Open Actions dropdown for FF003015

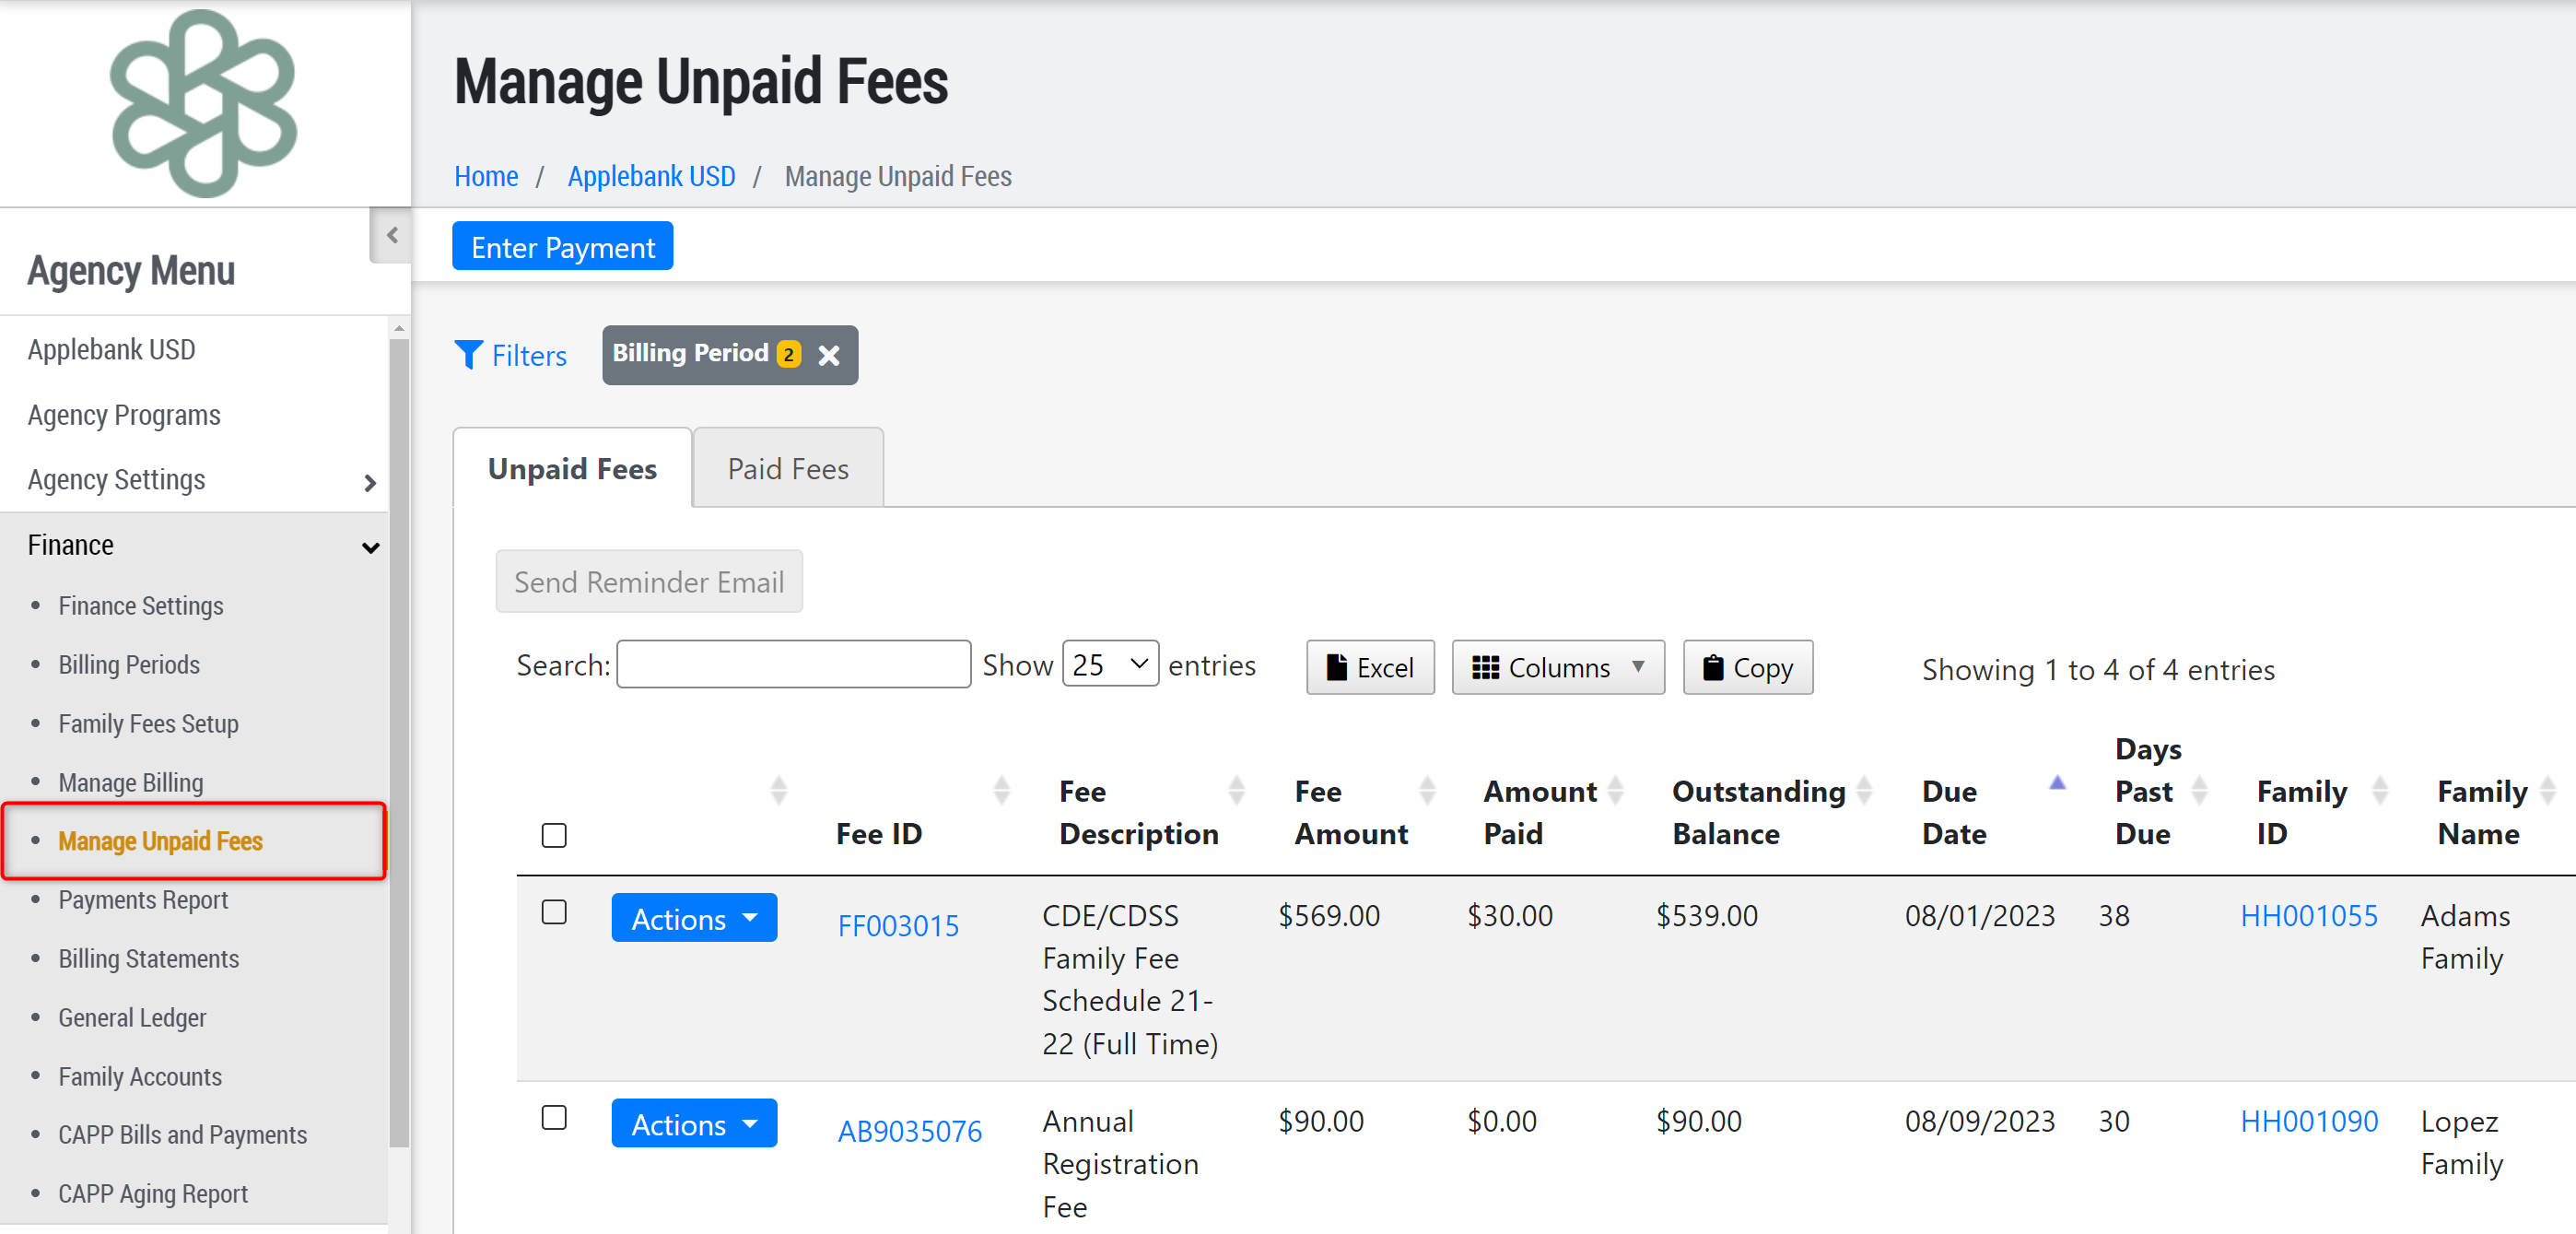point(694,918)
